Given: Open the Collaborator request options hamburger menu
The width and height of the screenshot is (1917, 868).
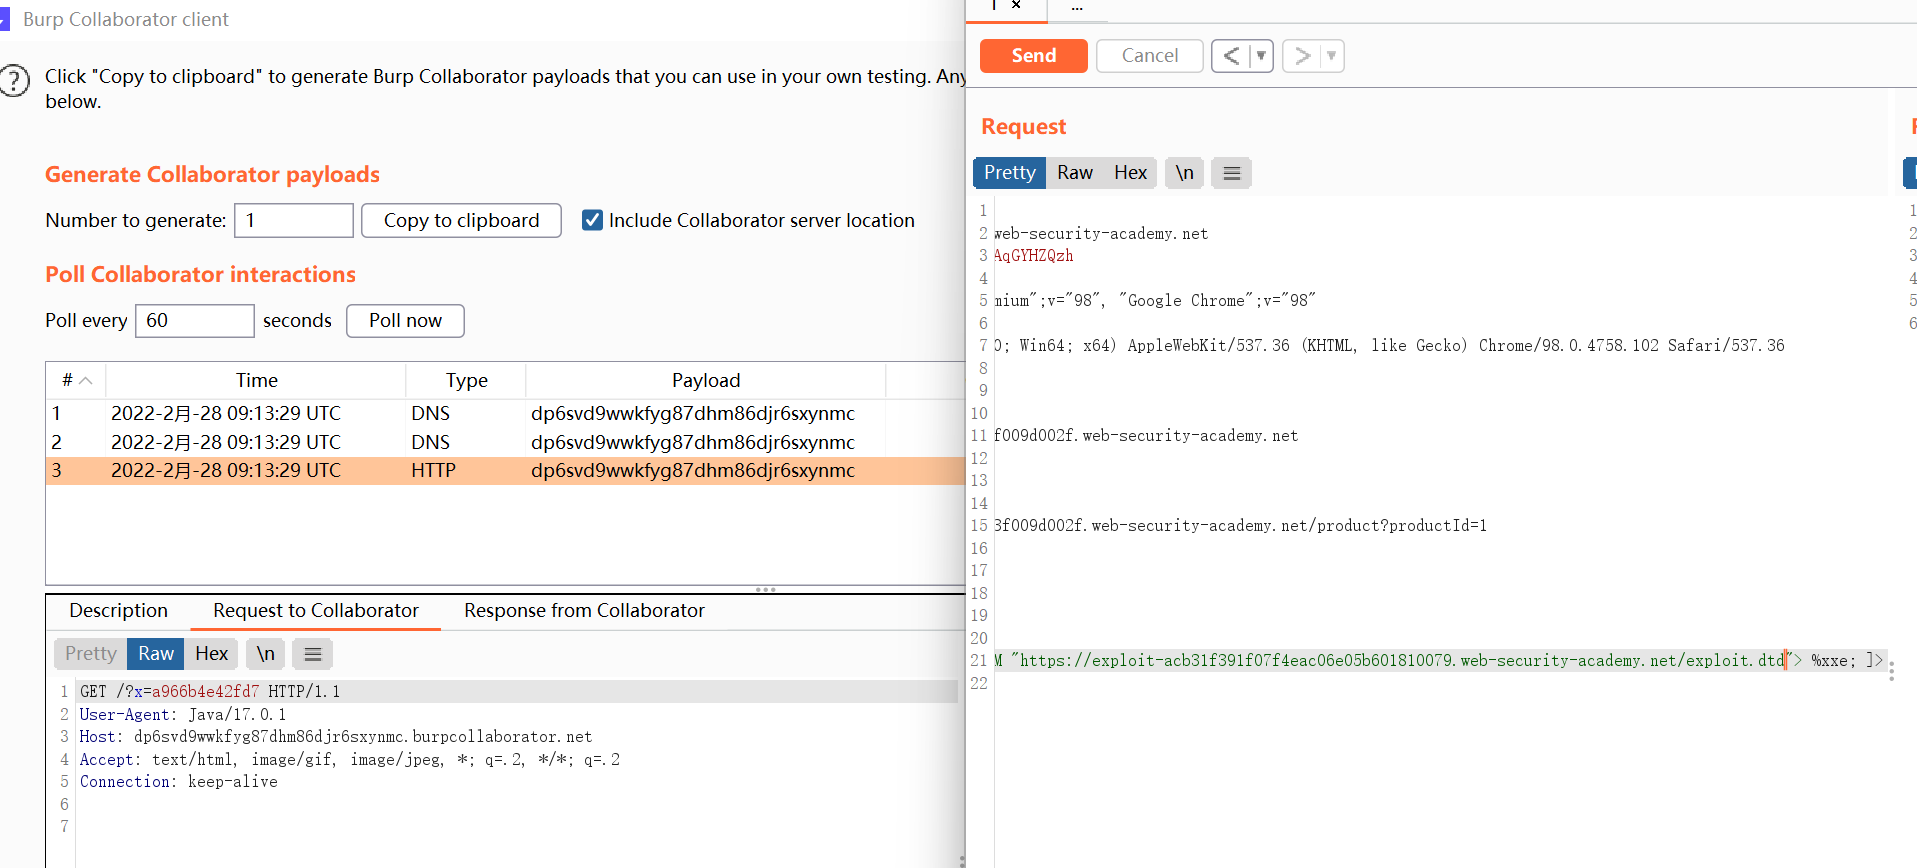Looking at the screenshot, I should 313,654.
